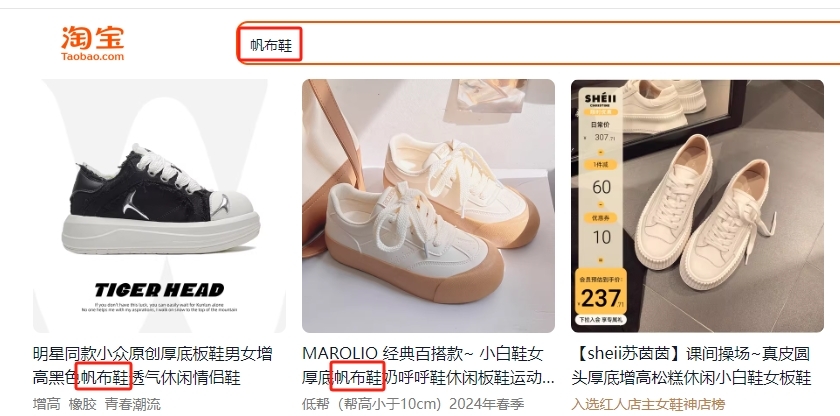Click the SHÉII brand label on banner

click(600, 101)
